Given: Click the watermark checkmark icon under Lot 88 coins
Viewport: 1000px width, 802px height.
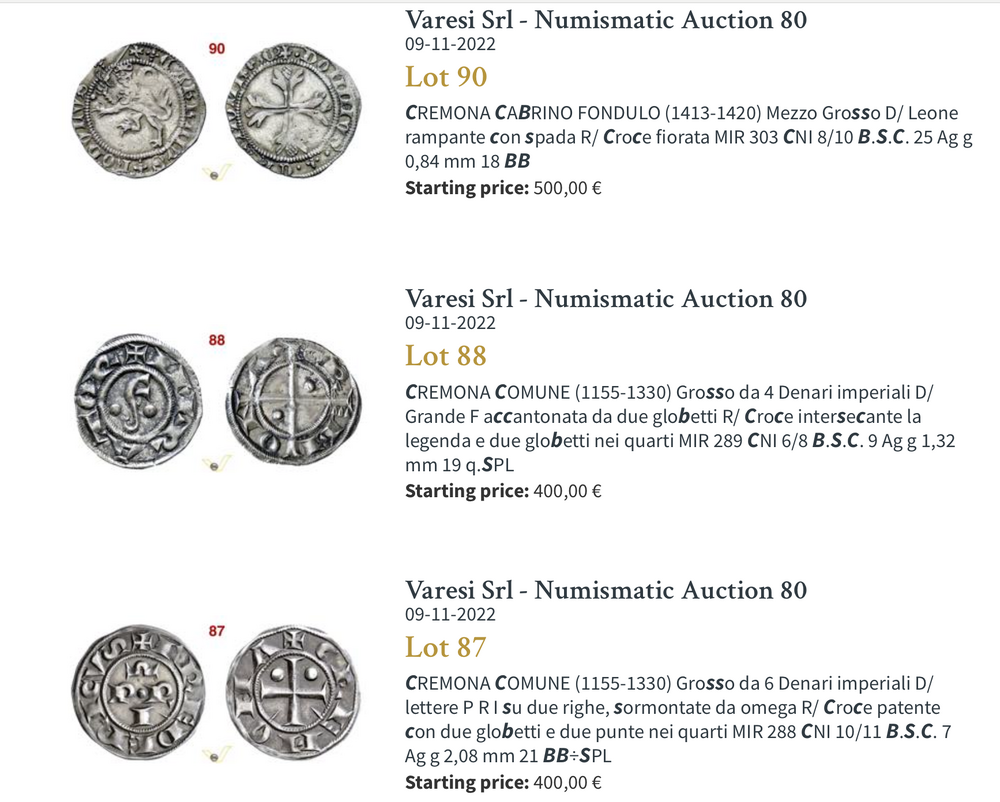Looking at the screenshot, I should click(213, 462).
